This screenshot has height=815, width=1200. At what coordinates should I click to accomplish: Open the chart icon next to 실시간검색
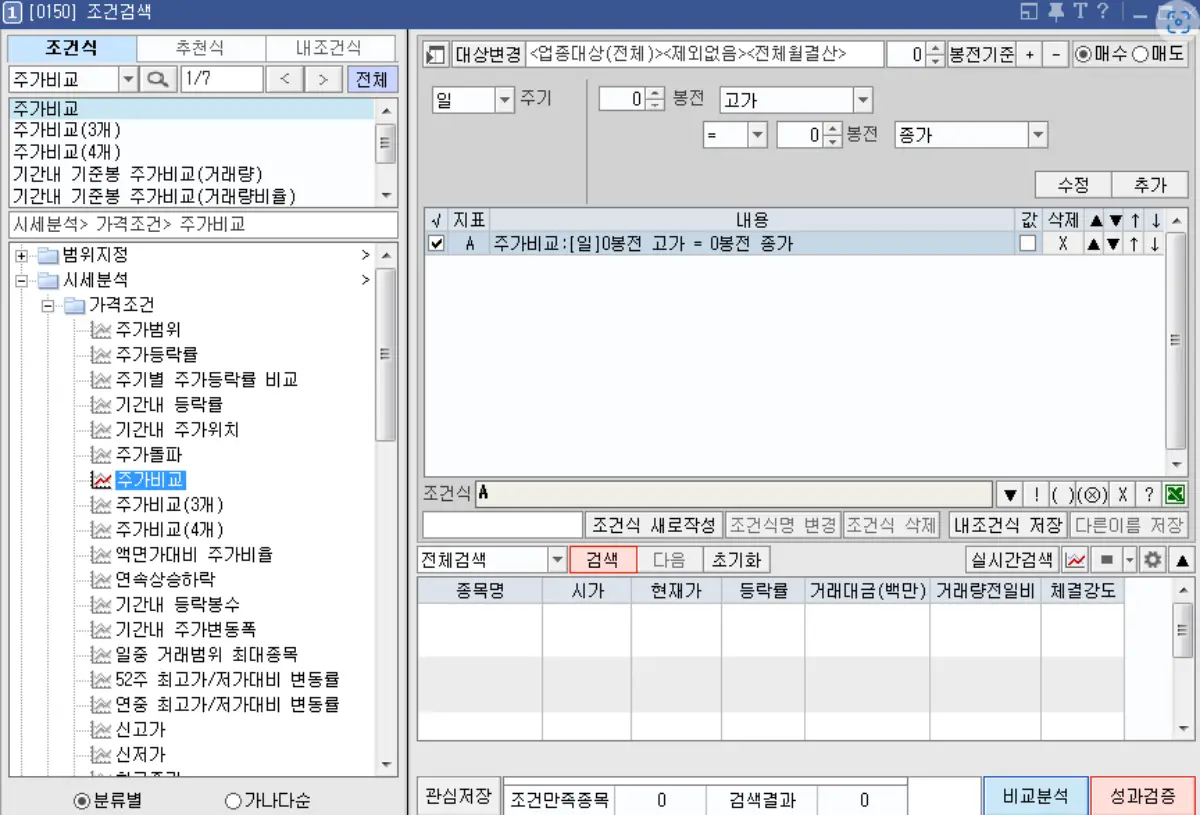[x=1075, y=560]
